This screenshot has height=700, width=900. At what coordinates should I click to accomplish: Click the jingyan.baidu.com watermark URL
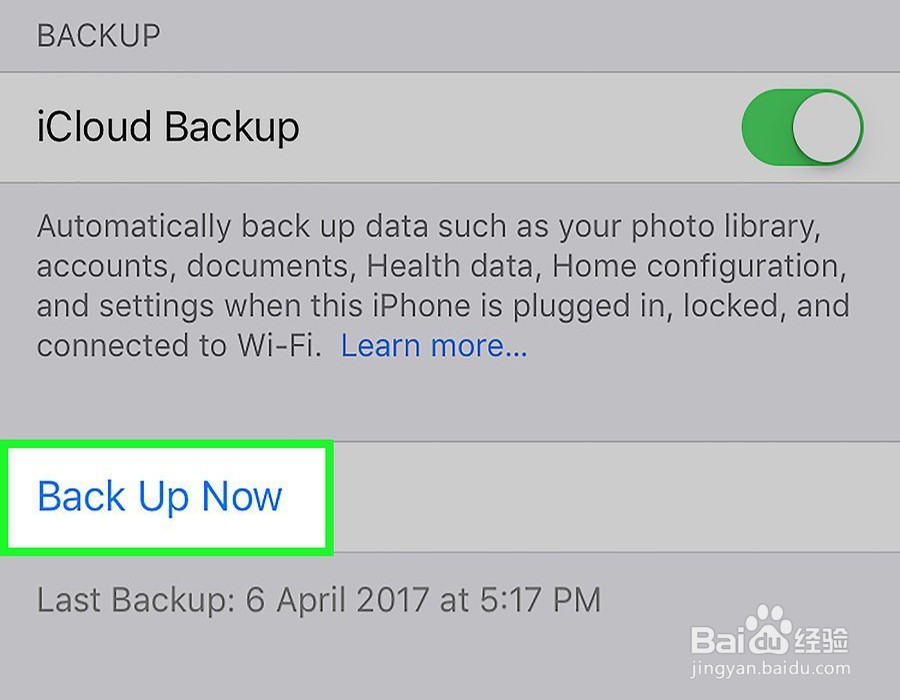click(x=769, y=667)
